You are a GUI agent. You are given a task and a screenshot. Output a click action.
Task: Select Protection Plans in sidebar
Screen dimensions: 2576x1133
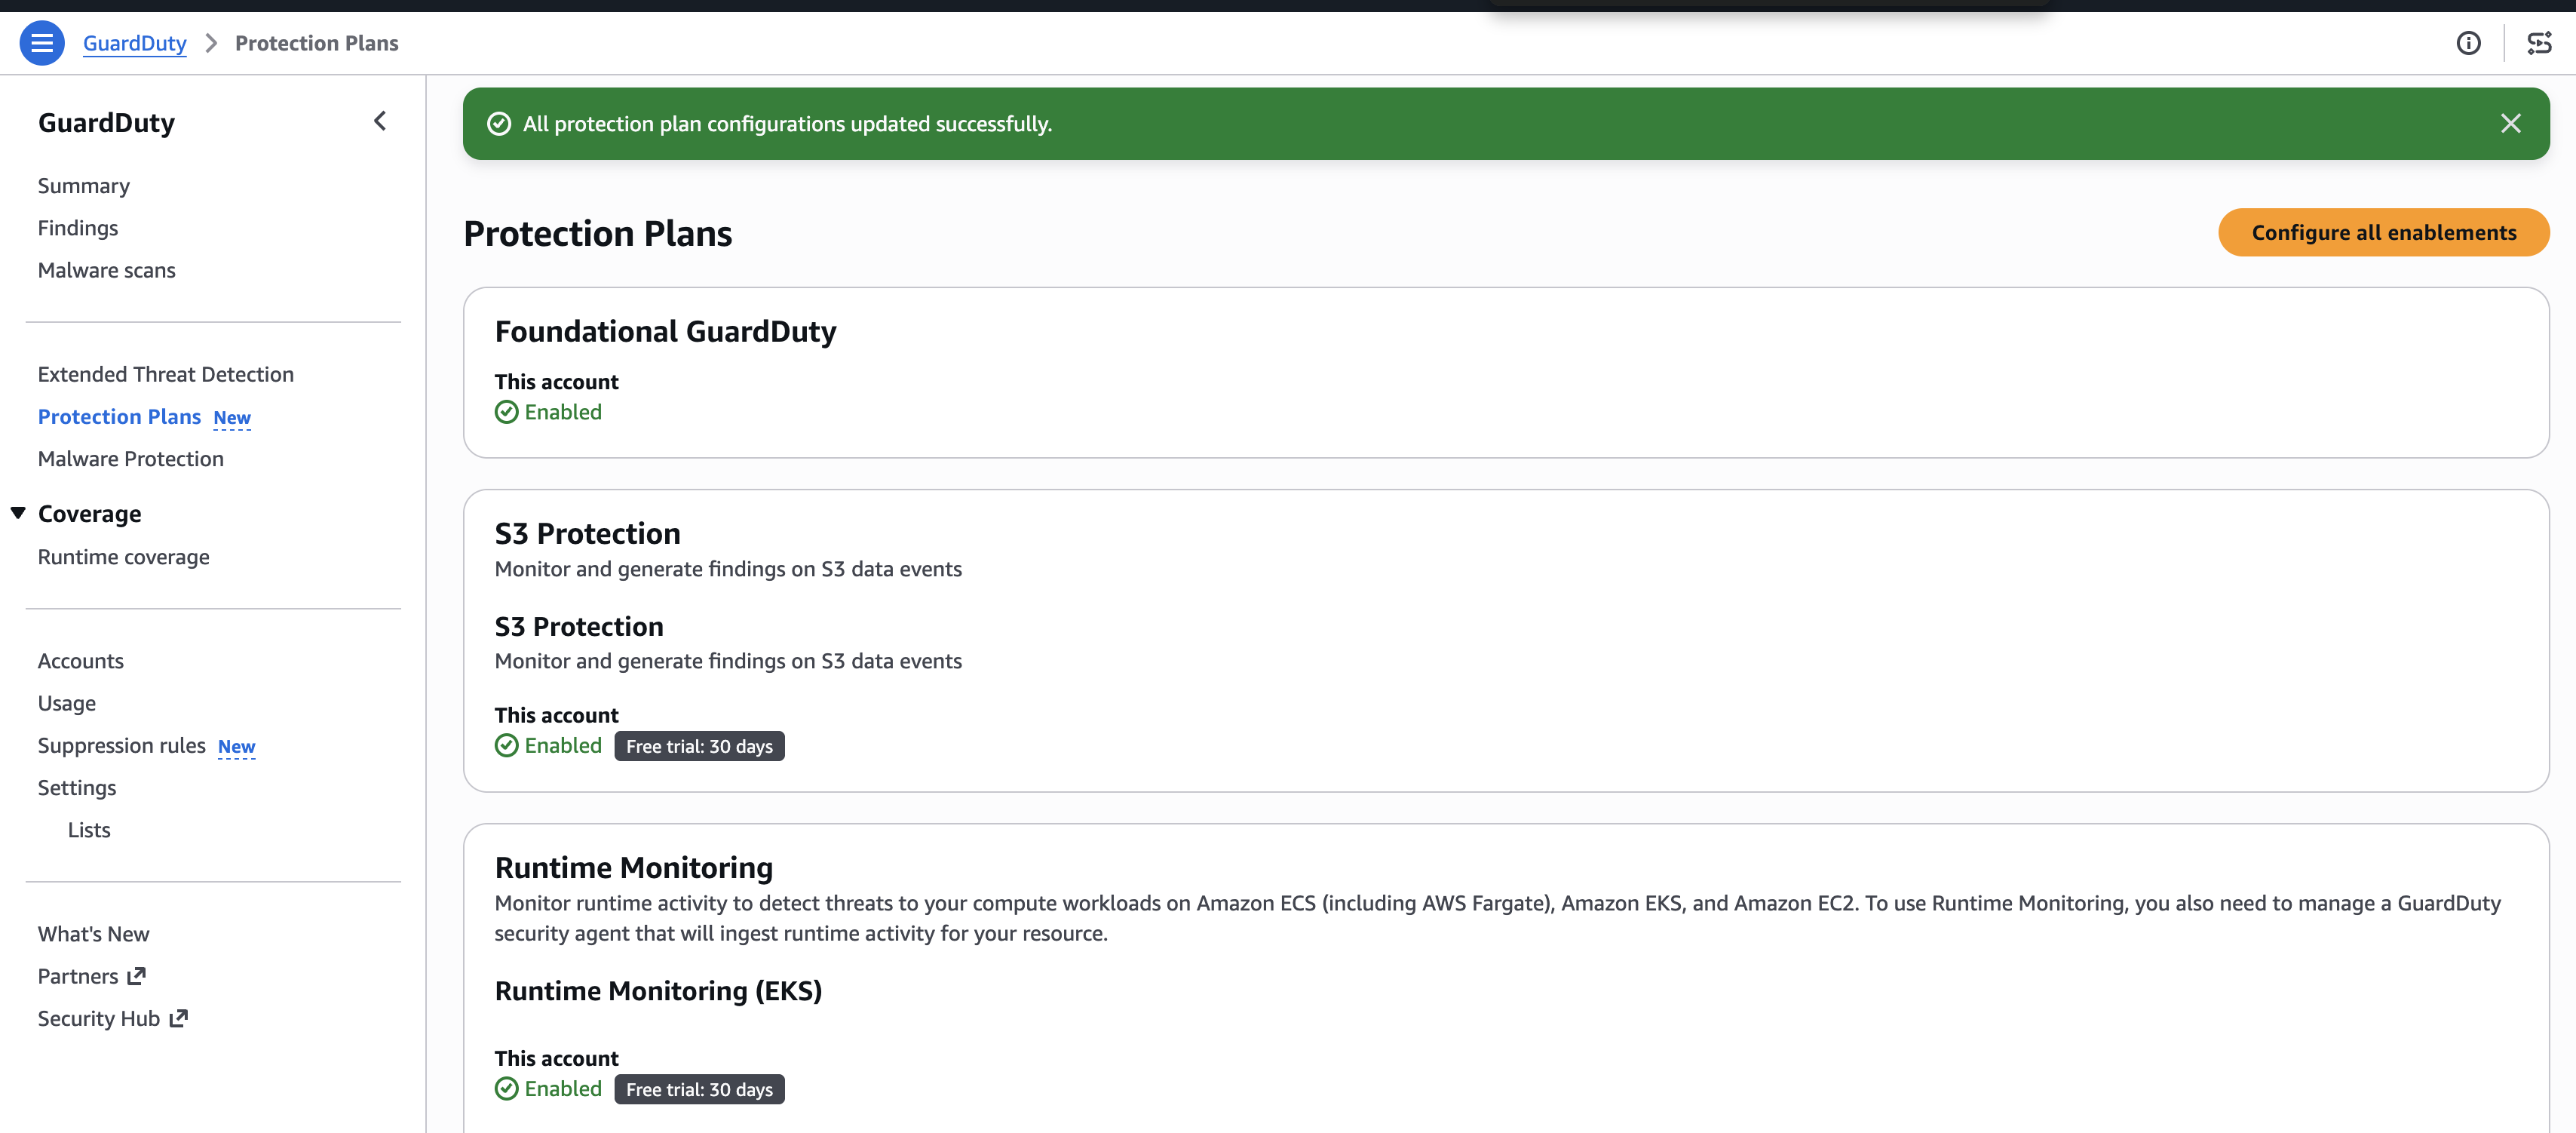coord(119,416)
